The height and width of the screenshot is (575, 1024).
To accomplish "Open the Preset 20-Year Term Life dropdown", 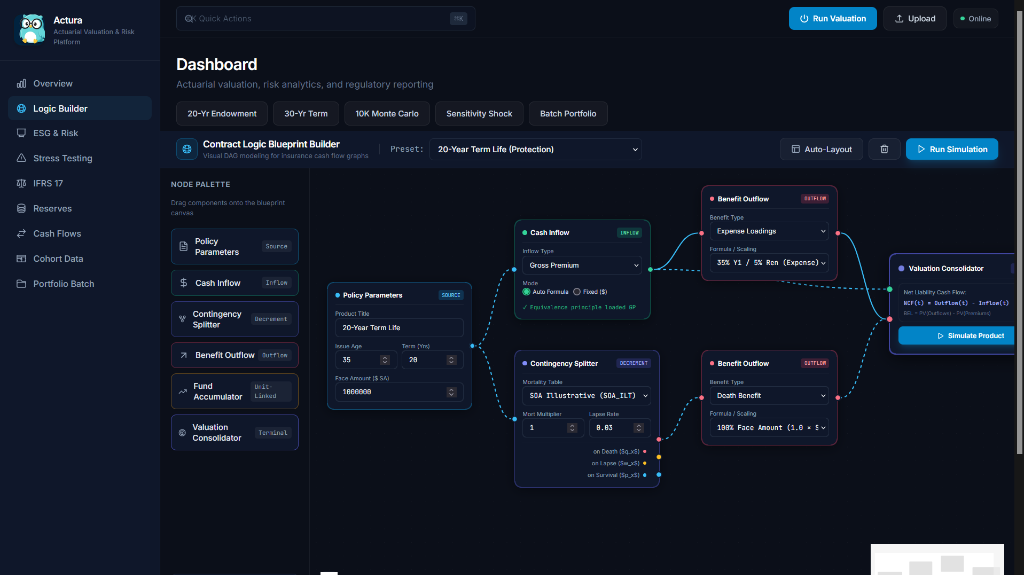I will tap(536, 149).
